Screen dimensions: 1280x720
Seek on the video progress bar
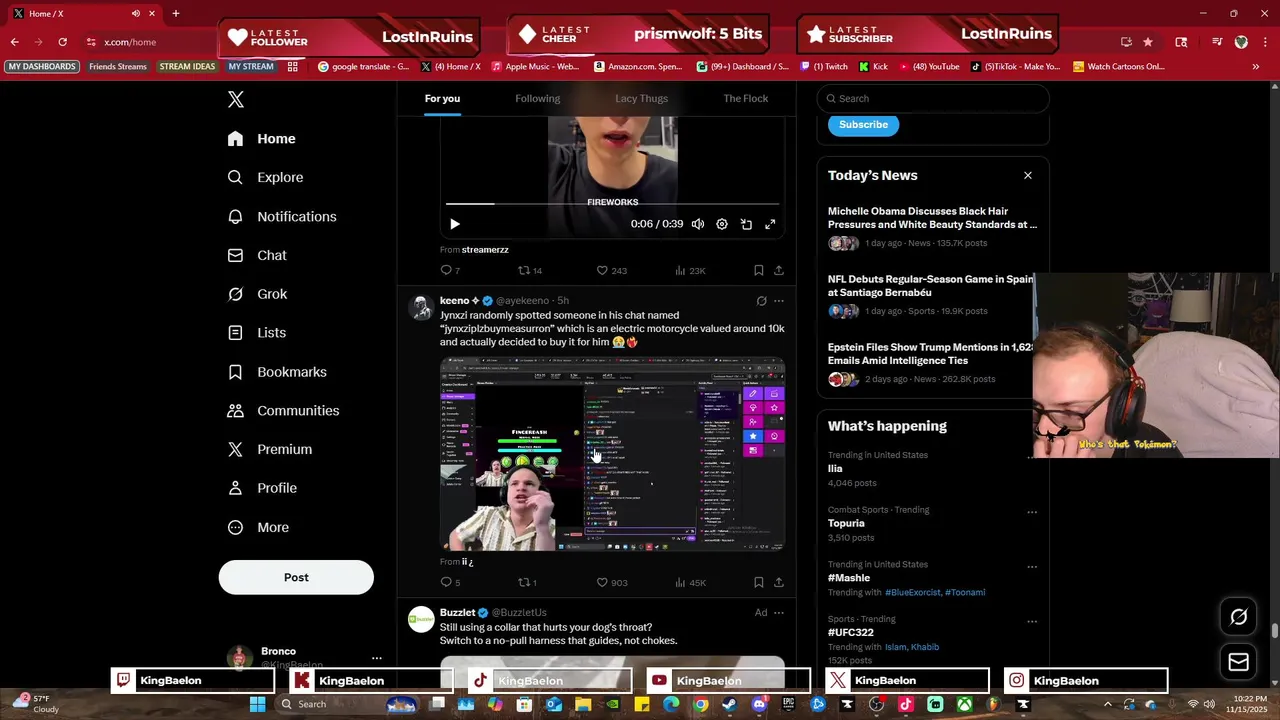(x=612, y=204)
